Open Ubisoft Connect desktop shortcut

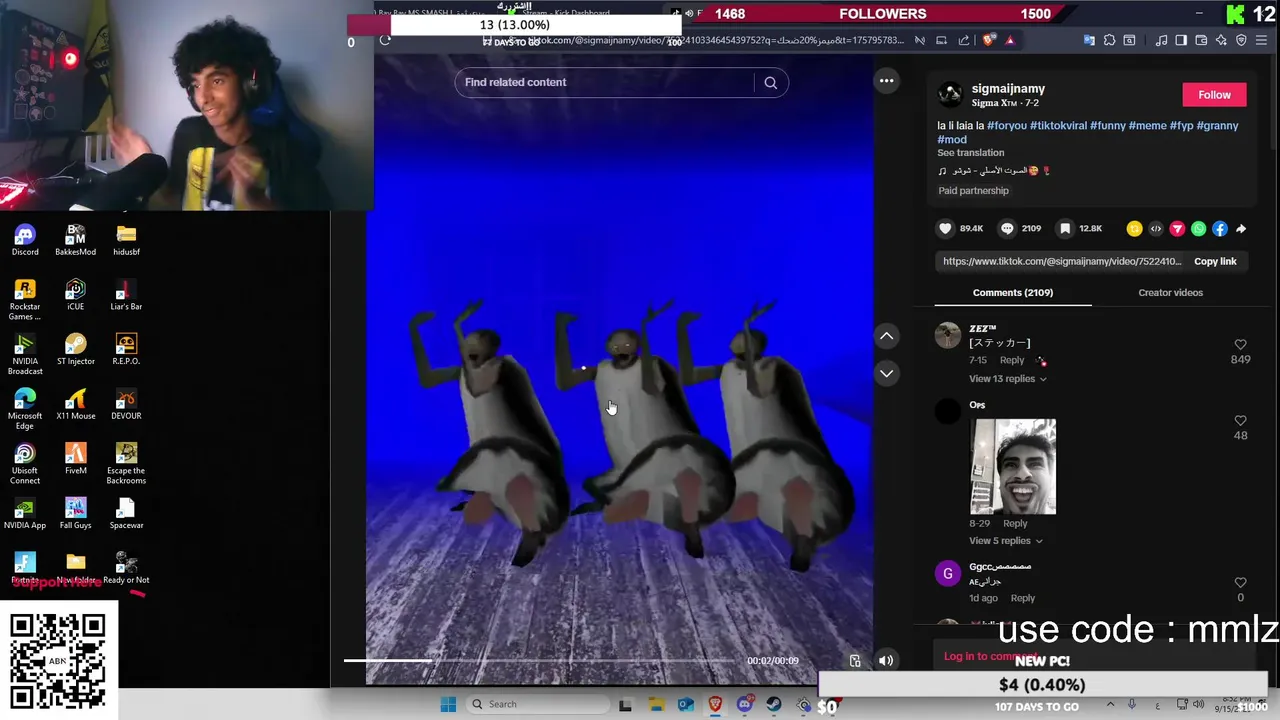(x=25, y=464)
